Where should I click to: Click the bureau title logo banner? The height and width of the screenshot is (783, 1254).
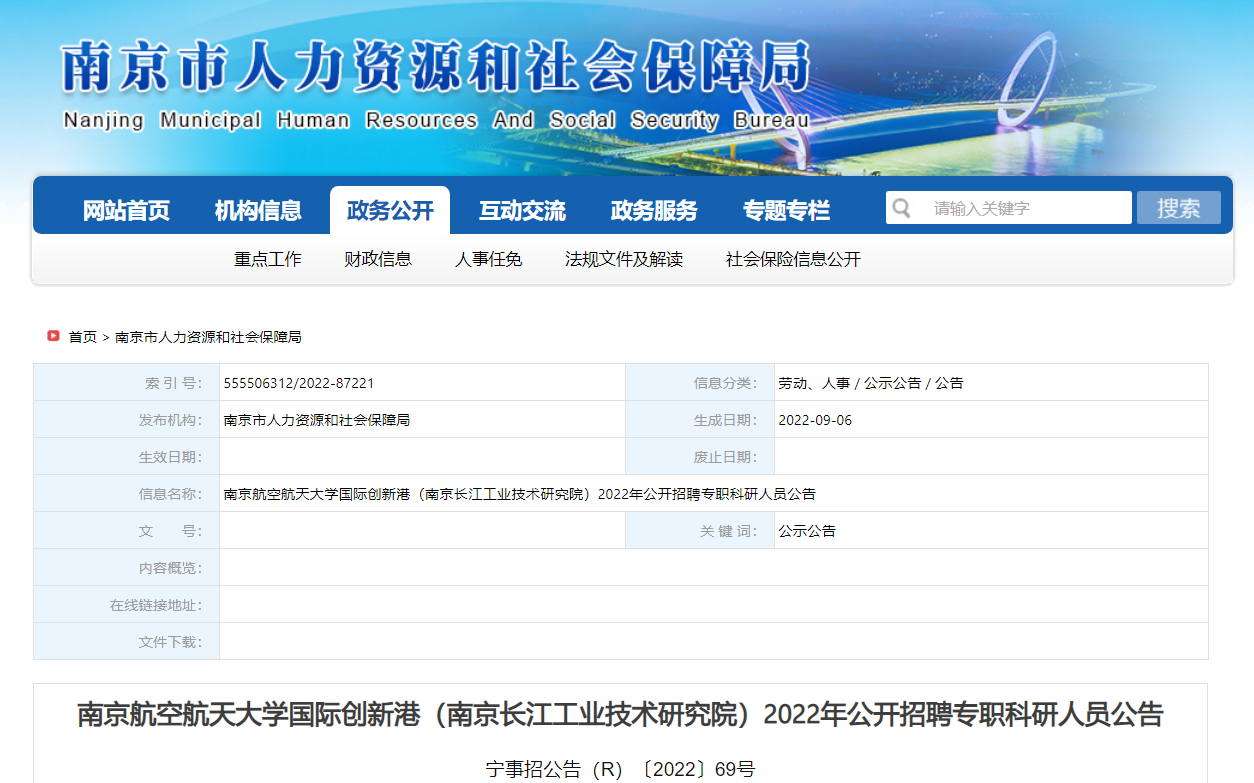435,87
